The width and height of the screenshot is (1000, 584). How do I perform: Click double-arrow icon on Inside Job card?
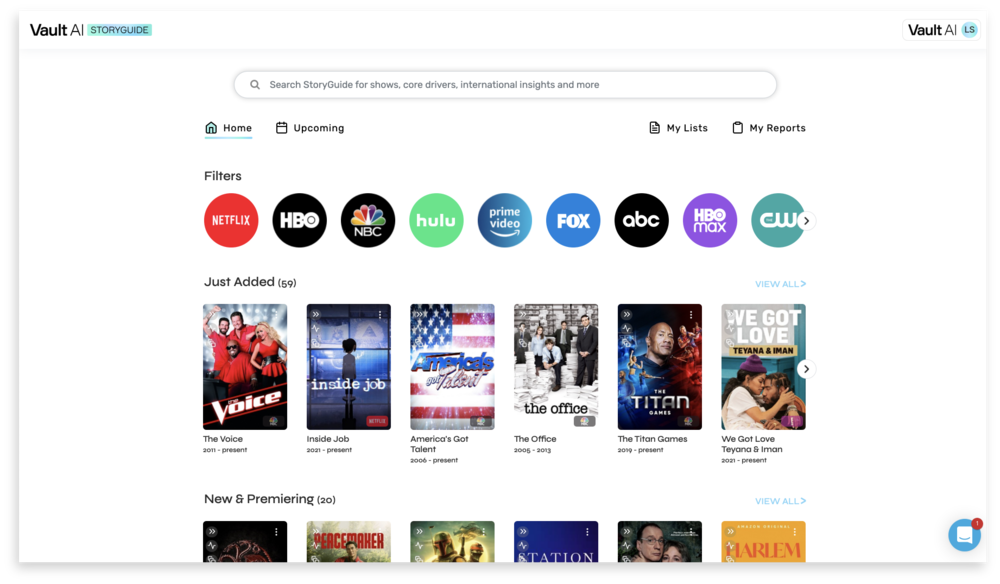tap(316, 314)
